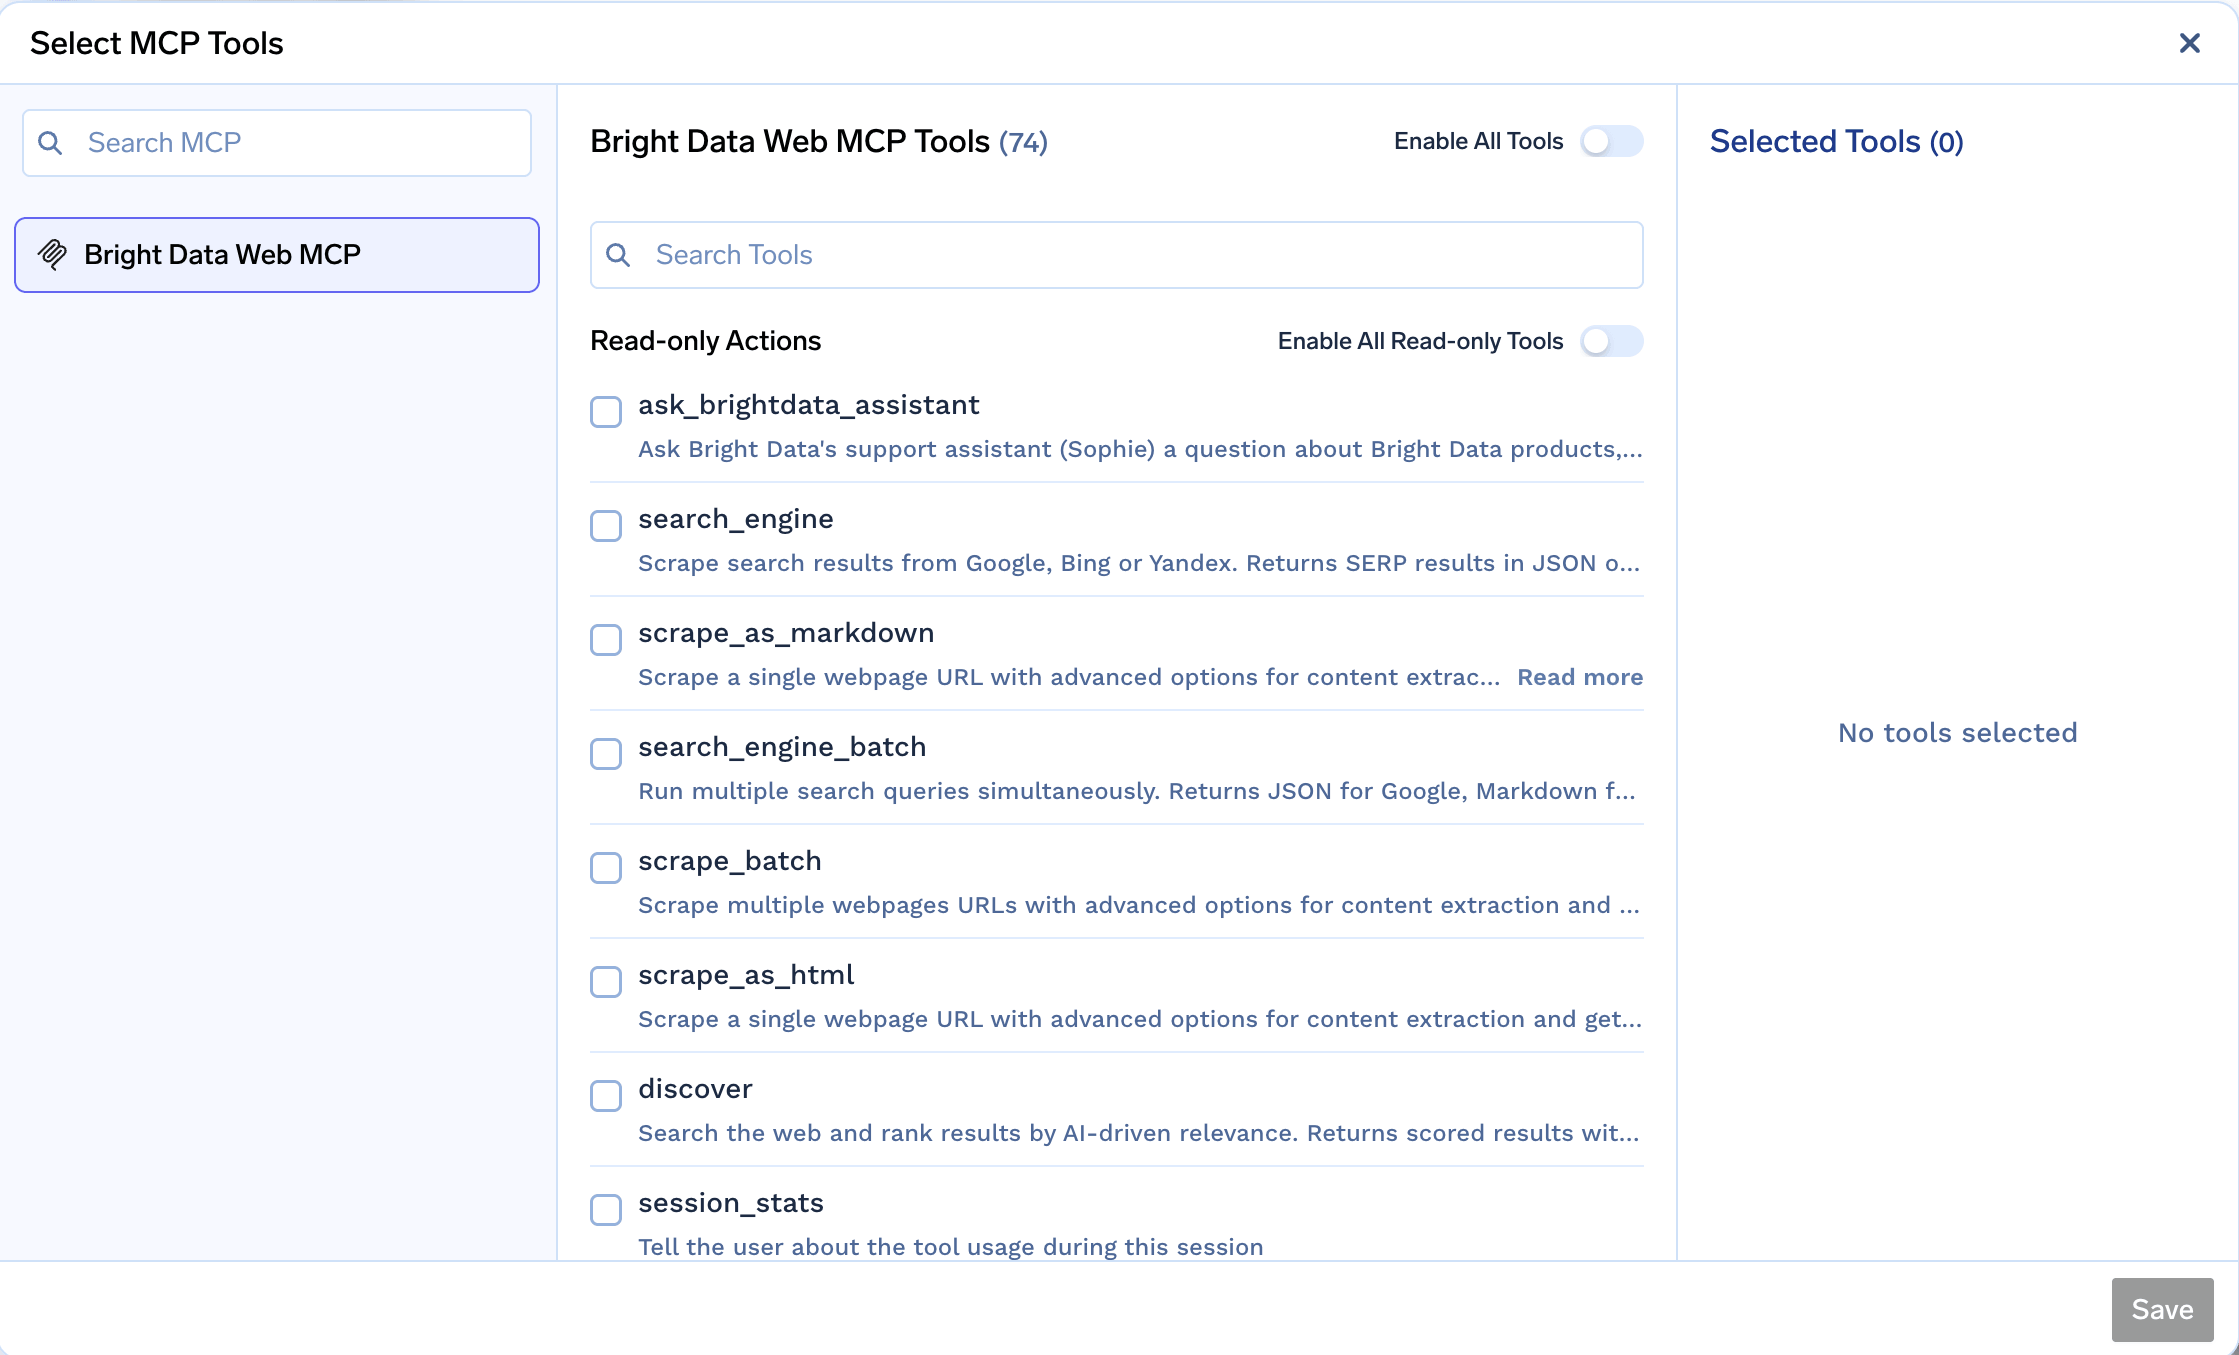Screen dimensions: 2239x1355
Task: Click the ask_brightdata_assistant tool name
Action: 808,405
